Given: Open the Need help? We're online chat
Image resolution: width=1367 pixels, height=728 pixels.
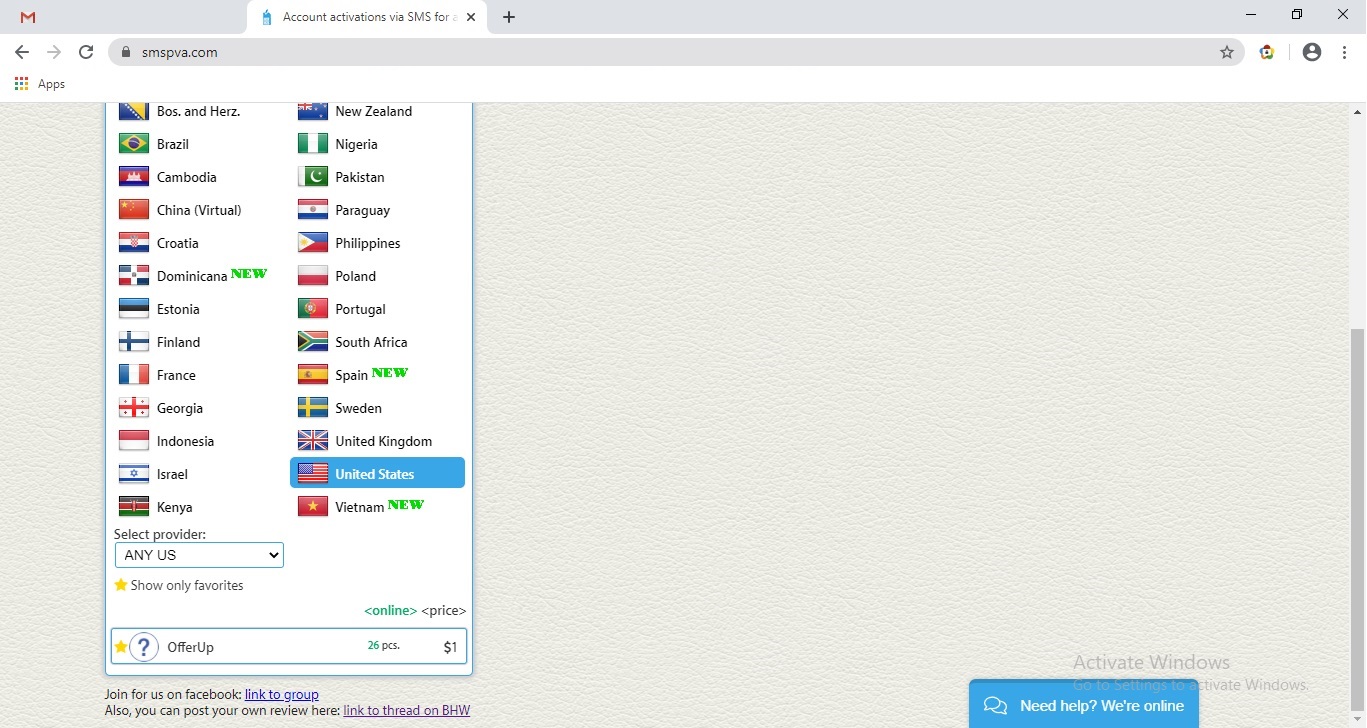Looking at the screenshot, I should click(x=1084, y=705).
